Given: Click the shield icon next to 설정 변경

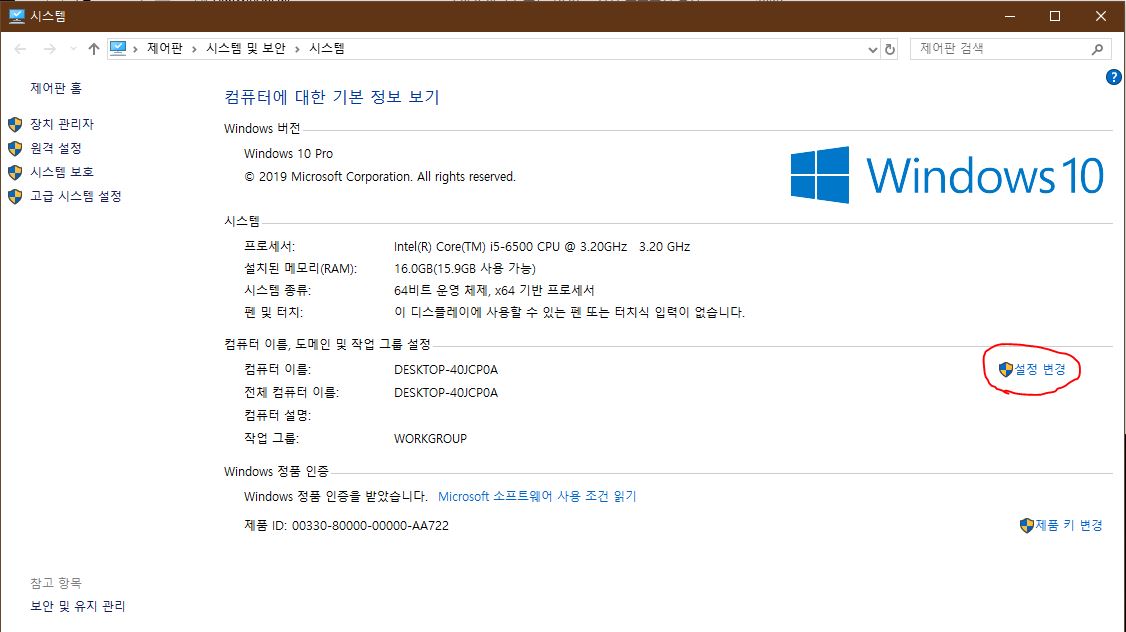Looking at the screenshot, I should [x=1005, y=369].
